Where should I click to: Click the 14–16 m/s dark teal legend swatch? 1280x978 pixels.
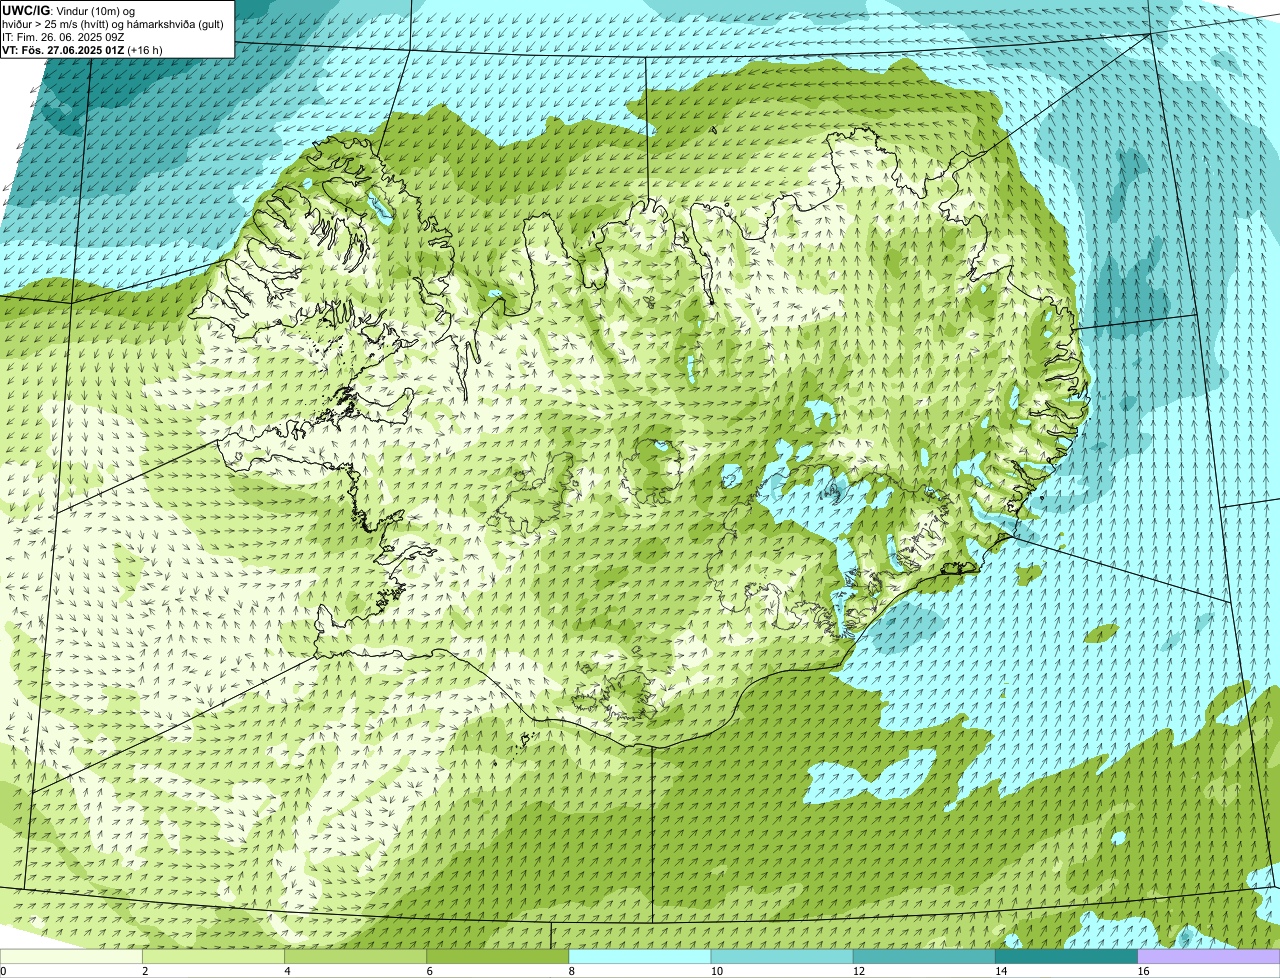1067,957
